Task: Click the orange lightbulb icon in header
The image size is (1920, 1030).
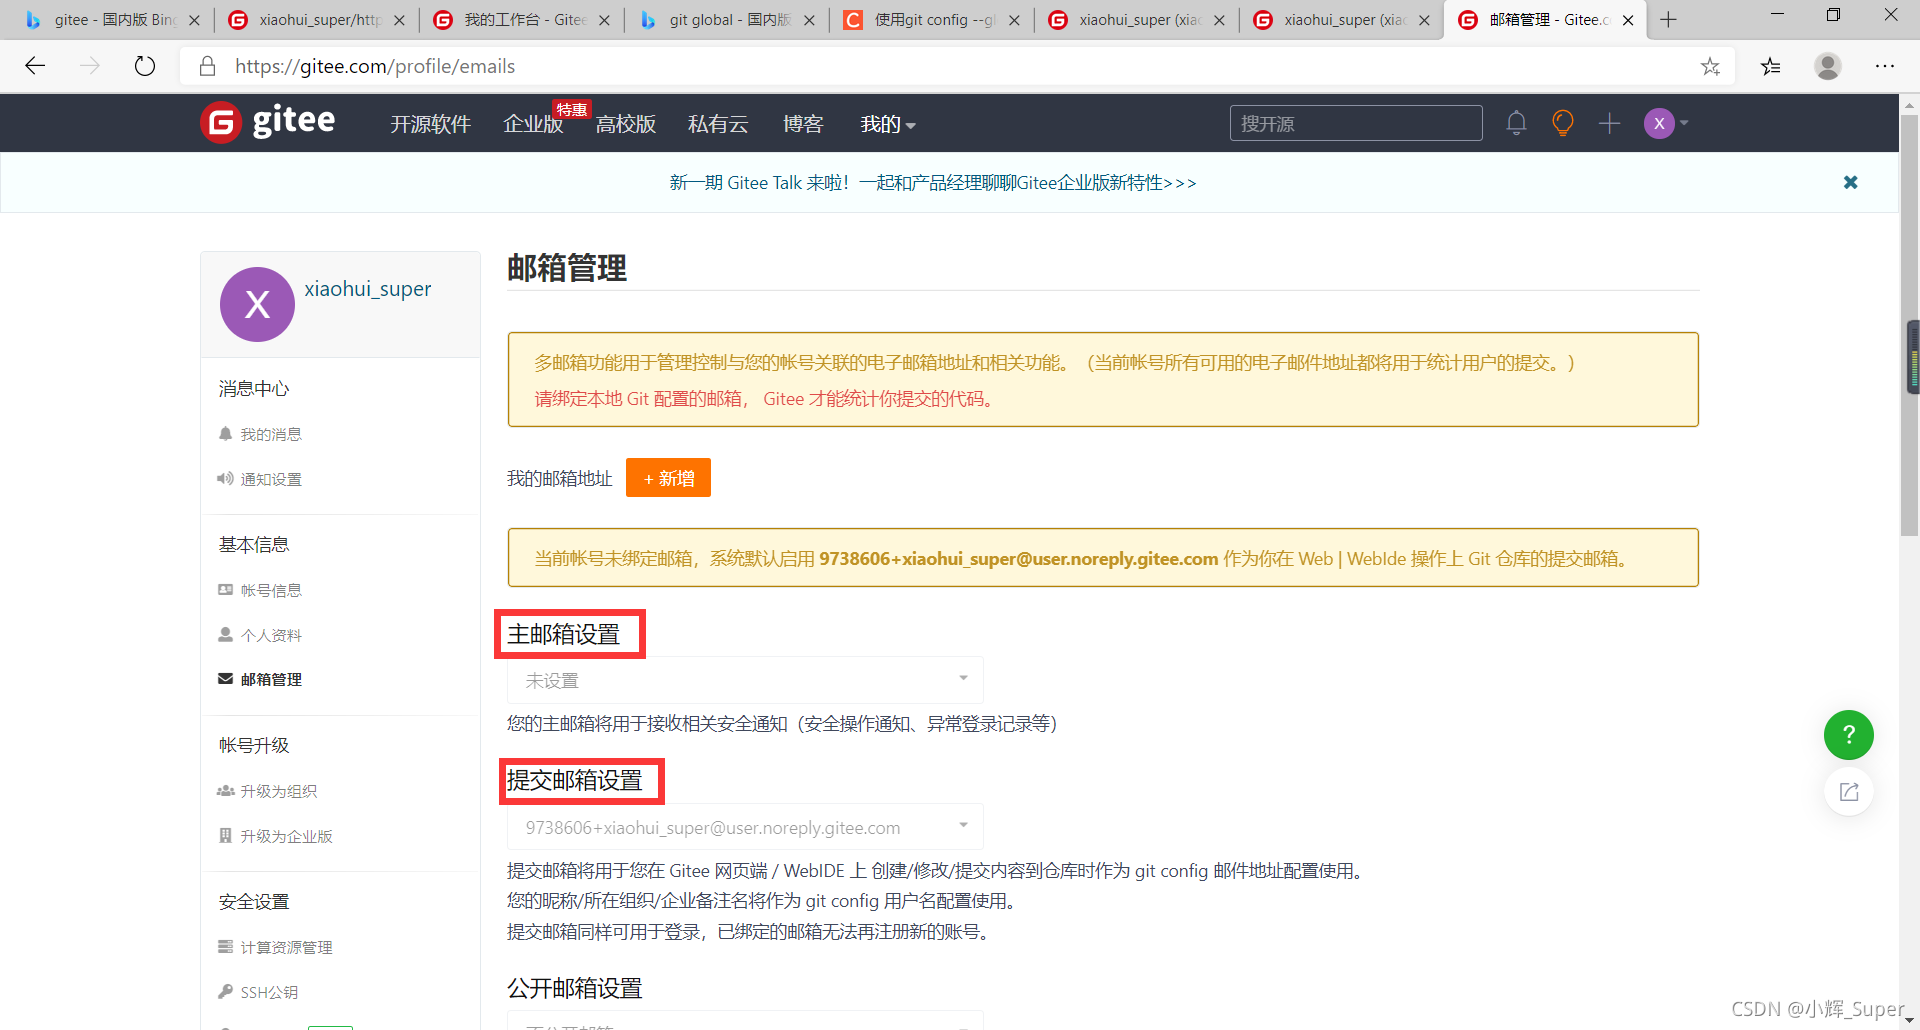Action: [x=1562, y=123]
